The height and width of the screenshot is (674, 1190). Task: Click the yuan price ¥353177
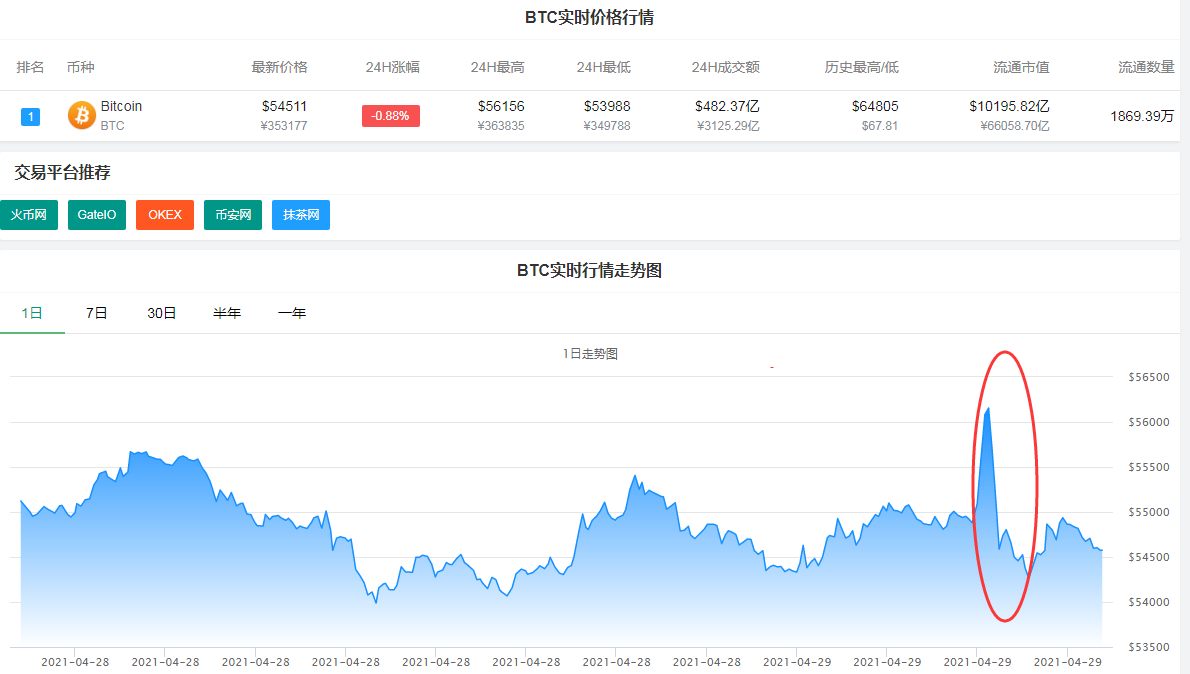click(284, 126)
